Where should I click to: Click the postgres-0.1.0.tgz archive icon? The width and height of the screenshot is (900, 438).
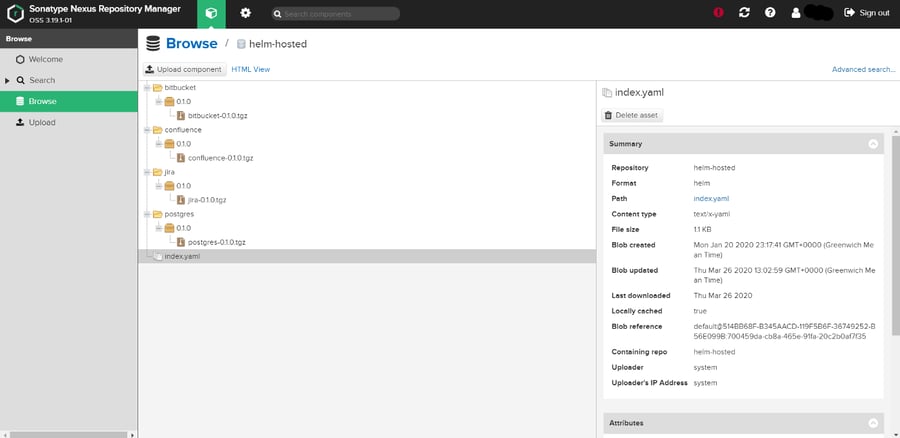pos(181,242)
